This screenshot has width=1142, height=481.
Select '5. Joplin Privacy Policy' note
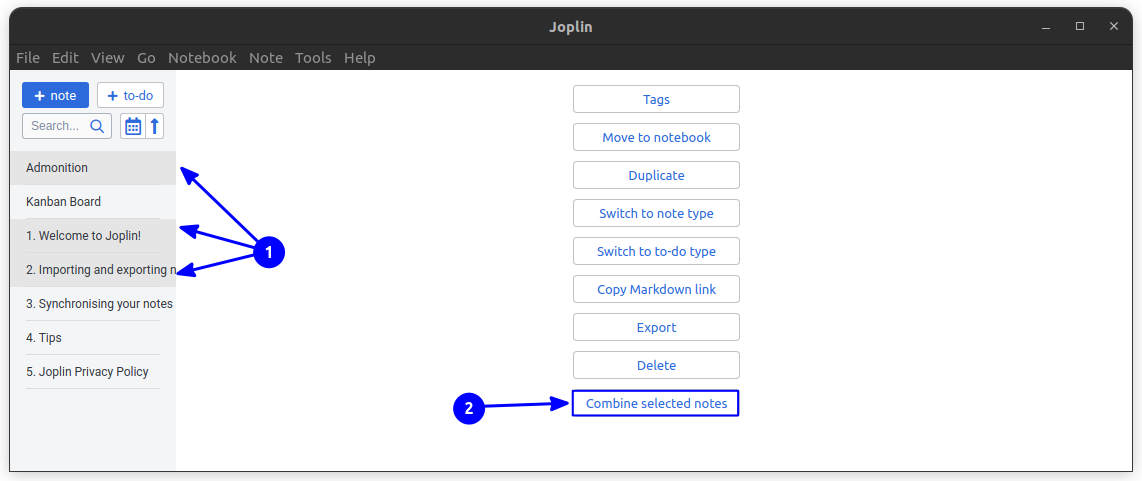click(93, 372)
